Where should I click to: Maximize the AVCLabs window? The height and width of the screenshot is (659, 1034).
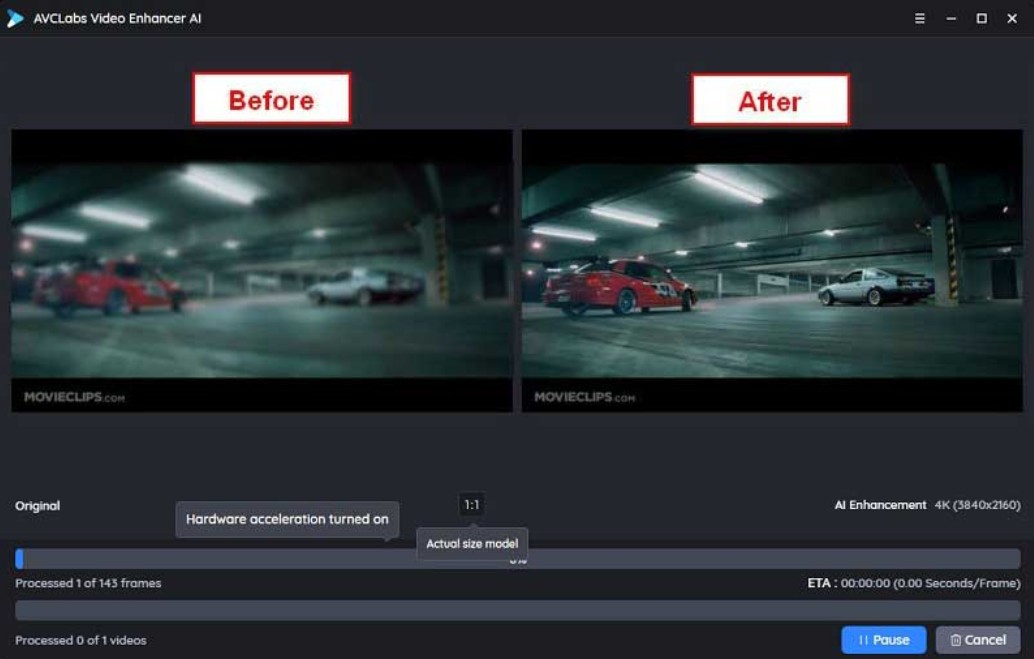click(x=981, y=18)
